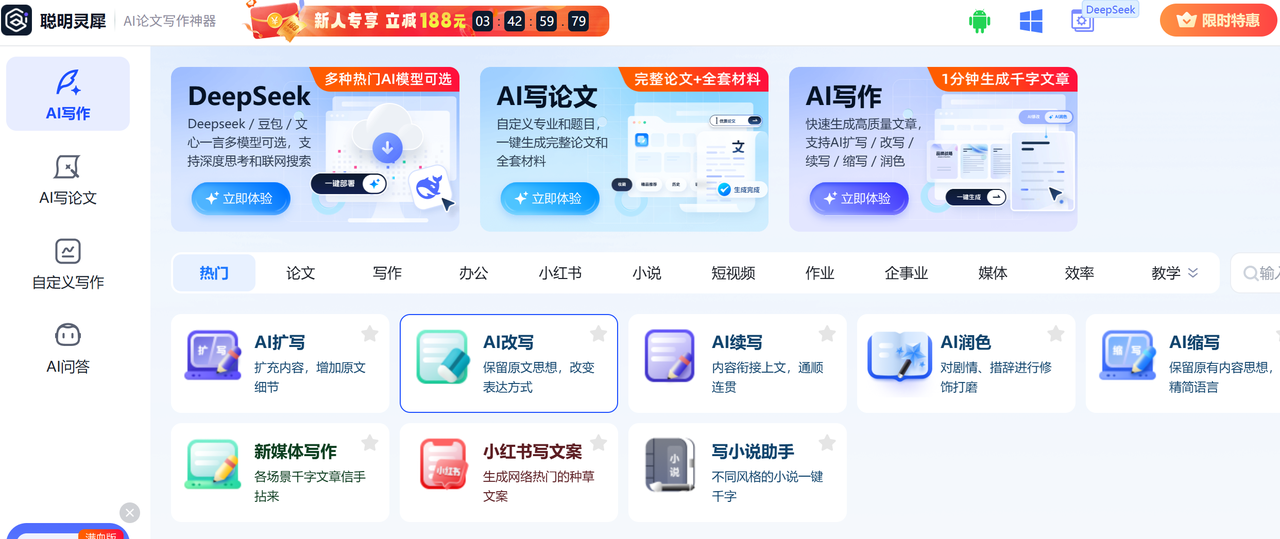Click the AI缩写 card icon
The image size is (1280, 539).
coord(1128,356)
